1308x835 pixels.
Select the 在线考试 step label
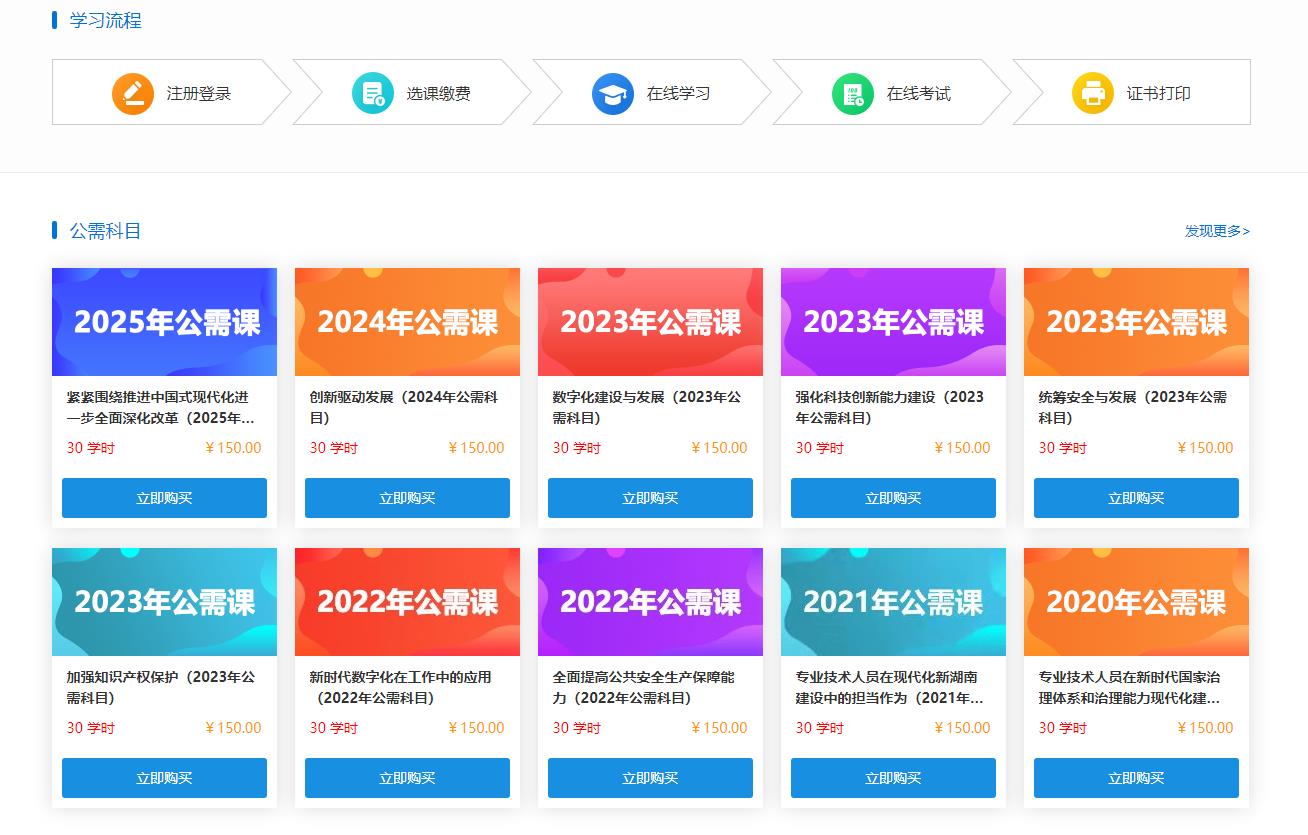pyautogui.click(x=918, y=94)
